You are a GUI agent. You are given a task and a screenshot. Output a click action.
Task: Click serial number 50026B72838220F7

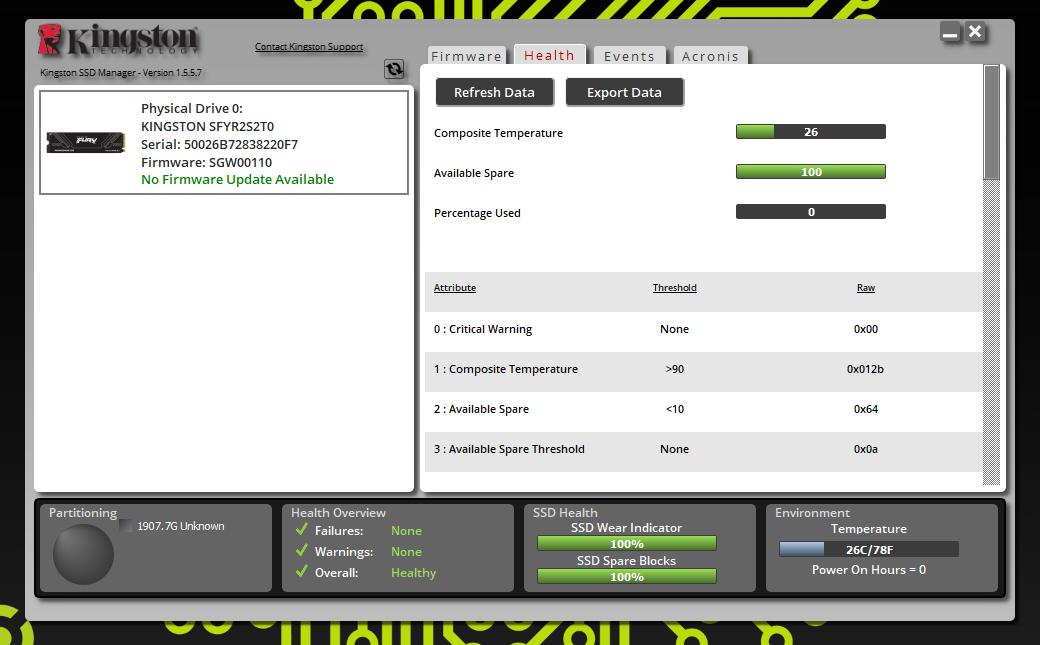[241, 144]
